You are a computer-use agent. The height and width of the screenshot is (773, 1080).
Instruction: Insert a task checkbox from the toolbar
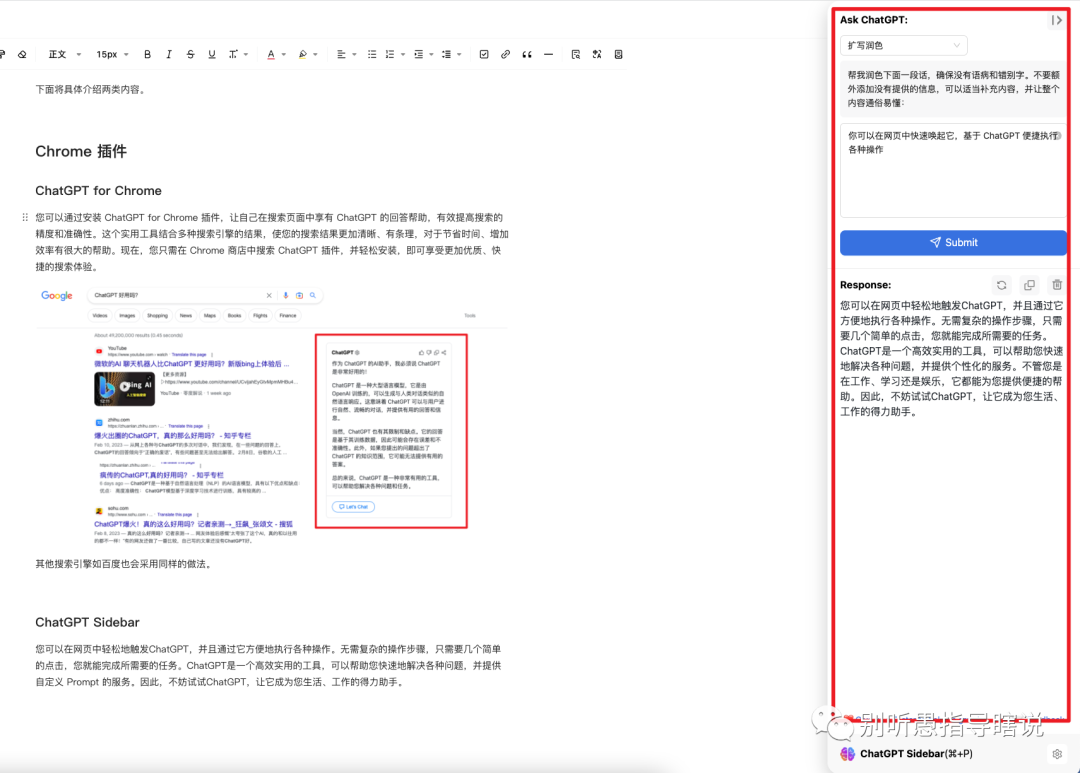pos(484,54)
